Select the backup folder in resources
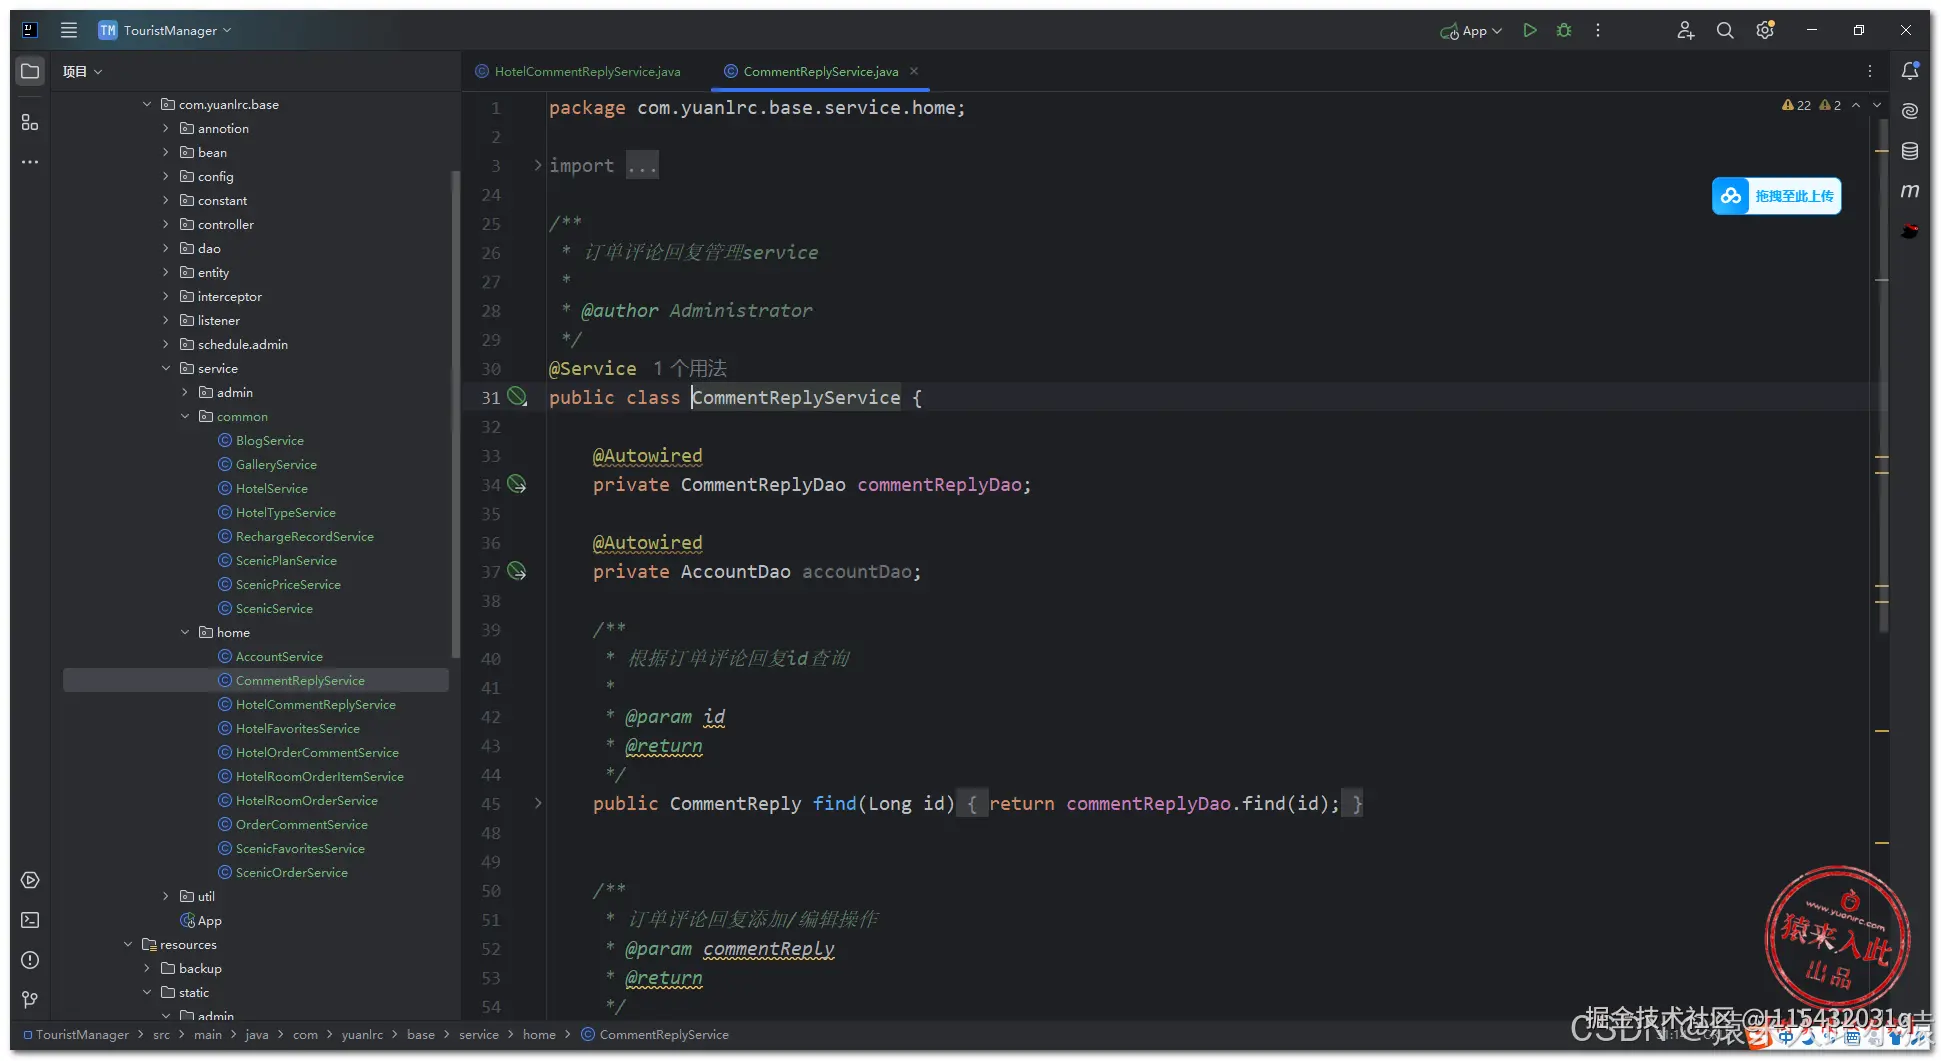 (189, 968)
